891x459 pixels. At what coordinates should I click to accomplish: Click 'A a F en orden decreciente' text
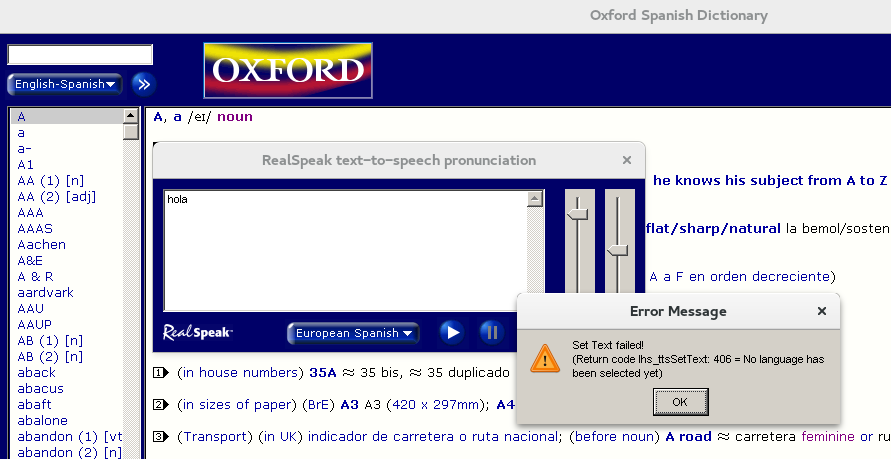point(739,276)
